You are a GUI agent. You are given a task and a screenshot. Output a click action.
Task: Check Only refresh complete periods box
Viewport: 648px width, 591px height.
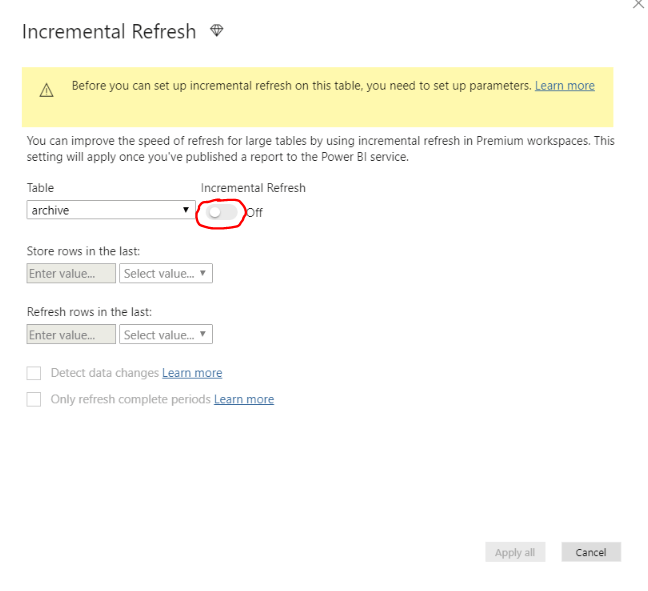pyautogui.click(x=34, y=399)
